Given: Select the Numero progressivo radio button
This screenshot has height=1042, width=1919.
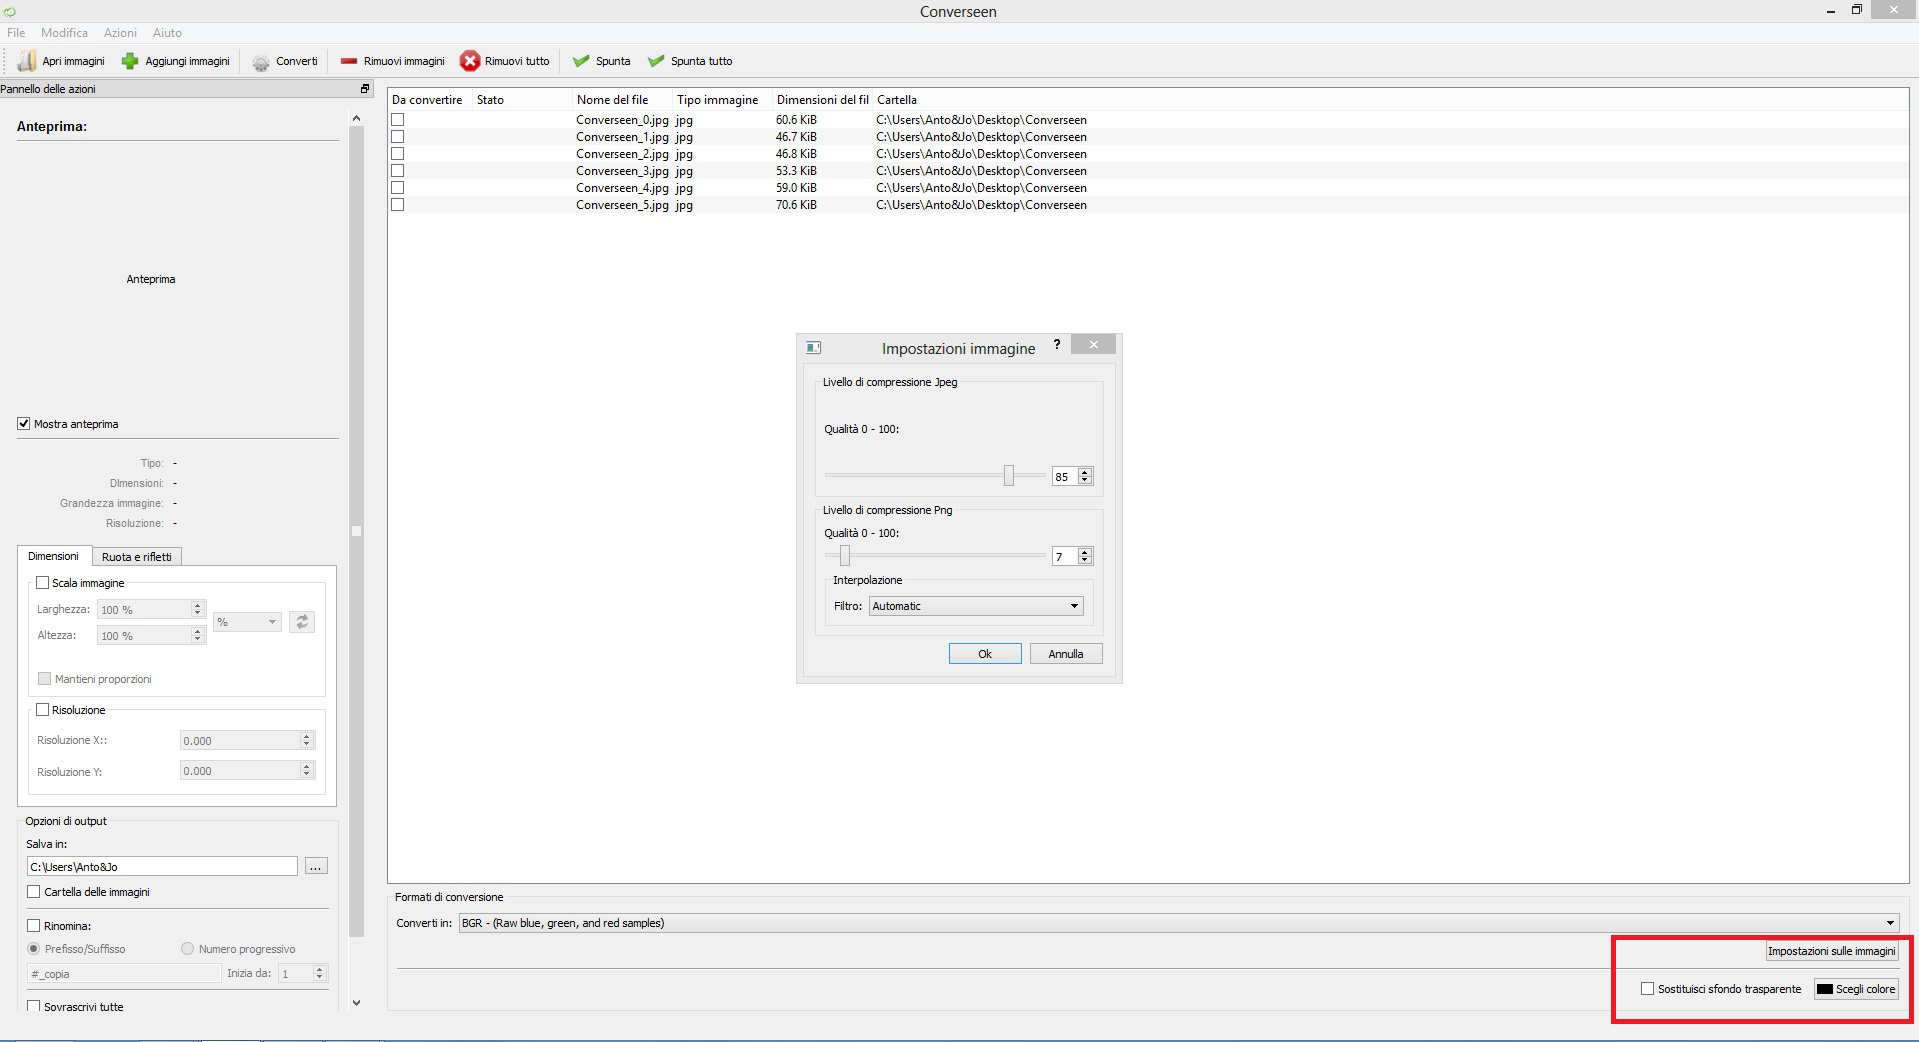Looking at the screenshot, I should point(187,949).
